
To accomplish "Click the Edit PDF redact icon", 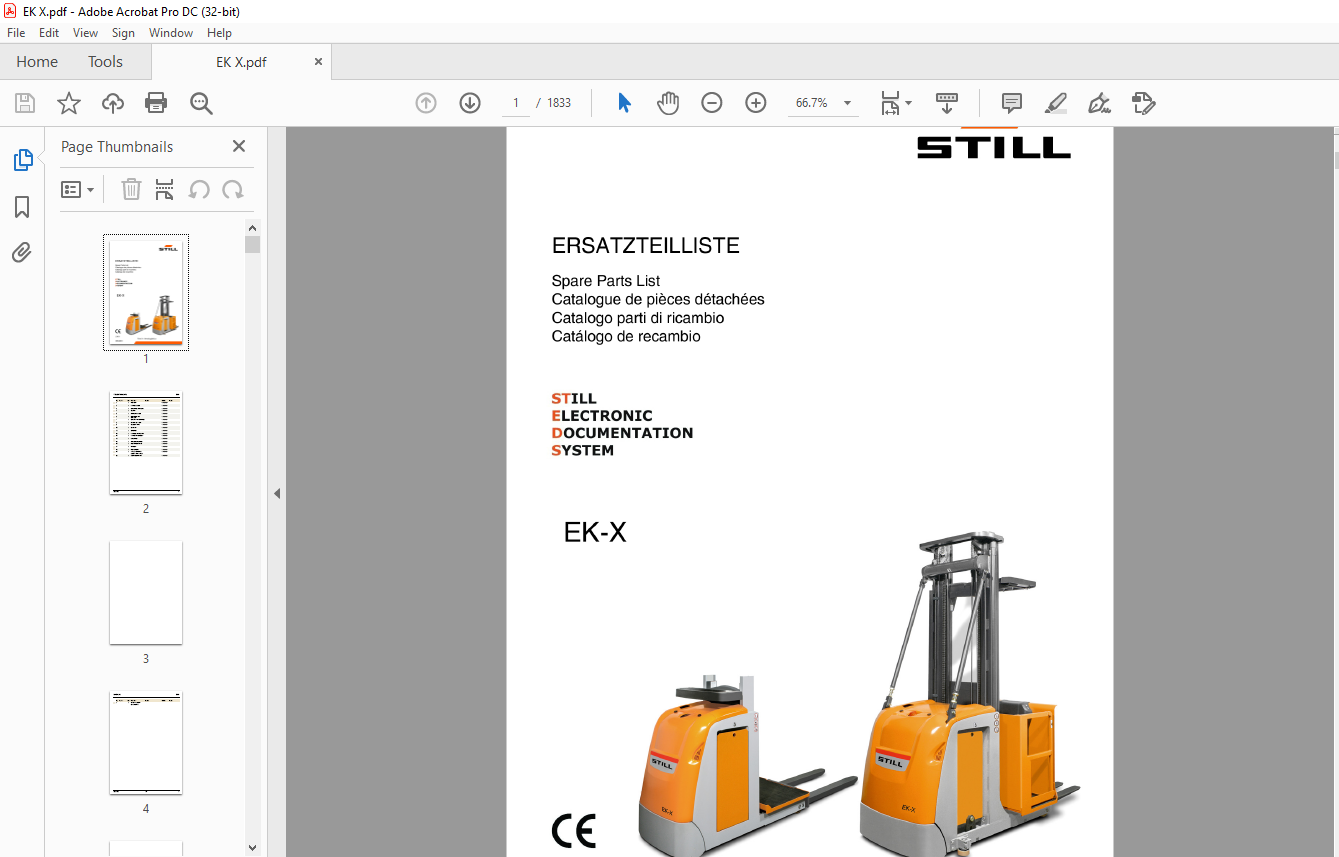I will (1144, 103).
